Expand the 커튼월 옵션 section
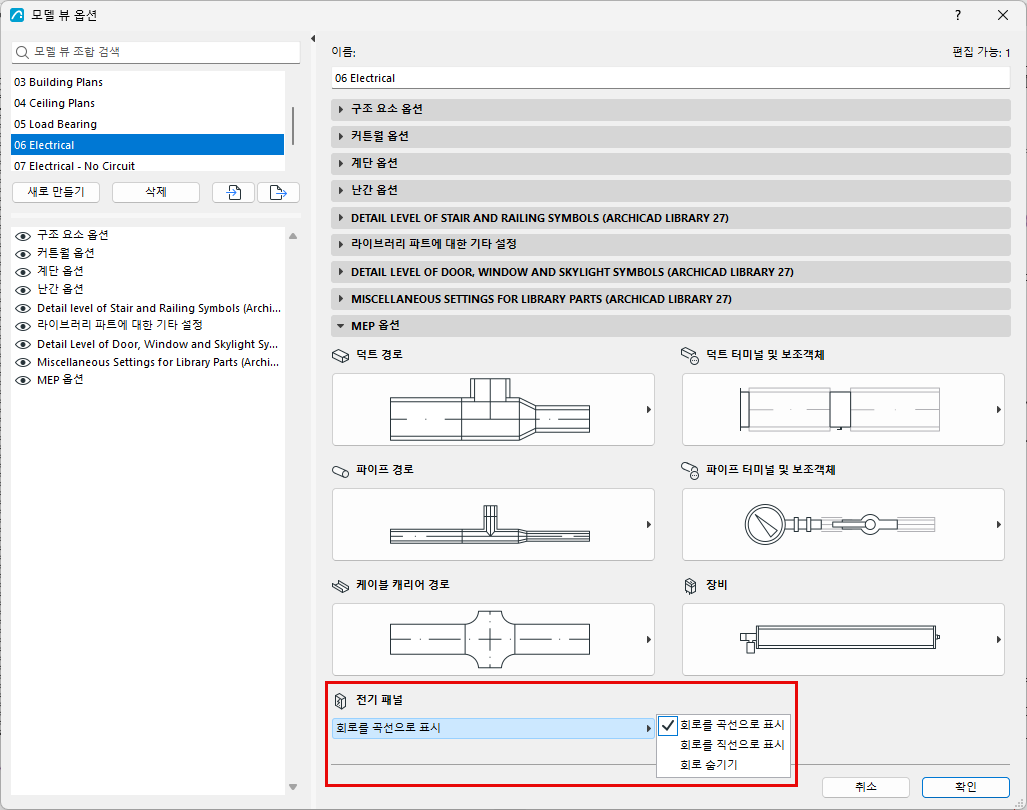1027x810 pixels. (x=671, y=136)
